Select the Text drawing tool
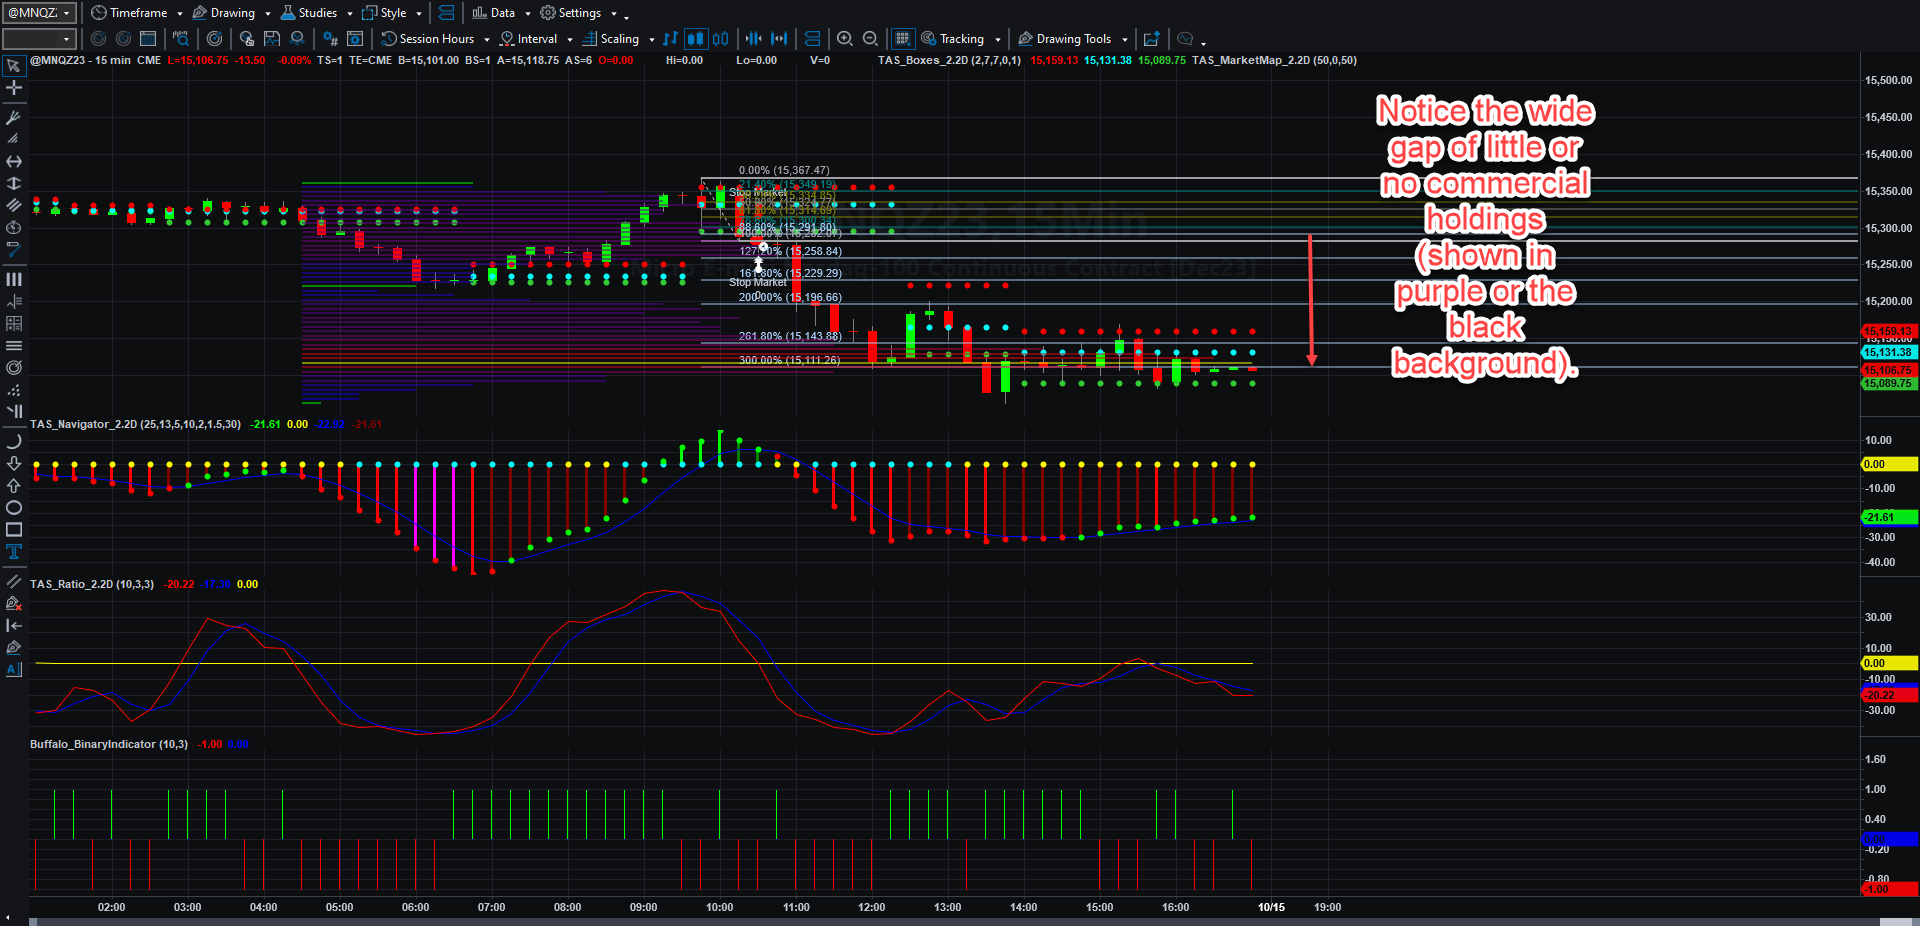The image size is (1920, 926). coord(14,552)
